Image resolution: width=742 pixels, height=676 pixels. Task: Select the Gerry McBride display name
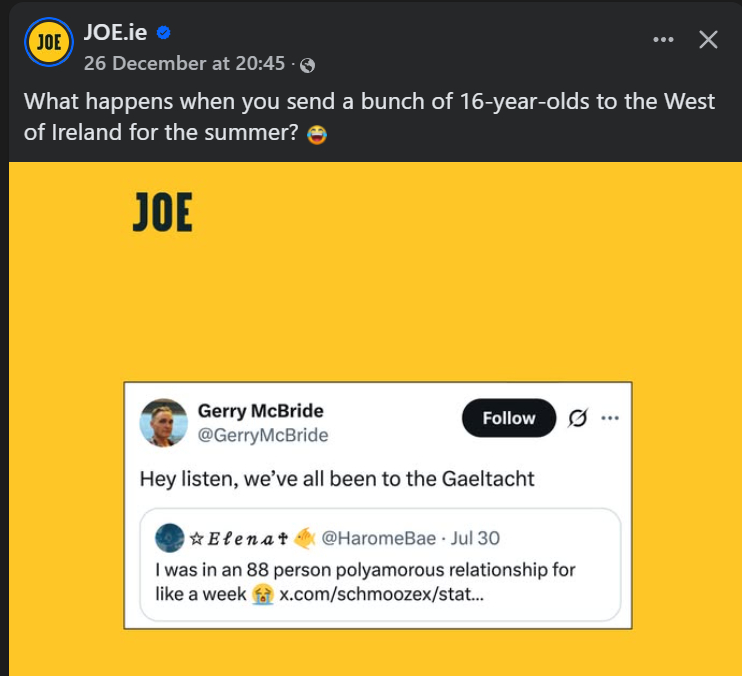(x=260, y=411)
